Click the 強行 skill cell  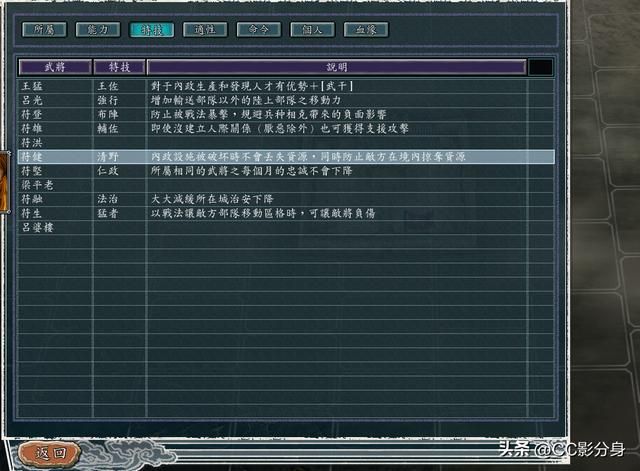click(x=108, y=100)
